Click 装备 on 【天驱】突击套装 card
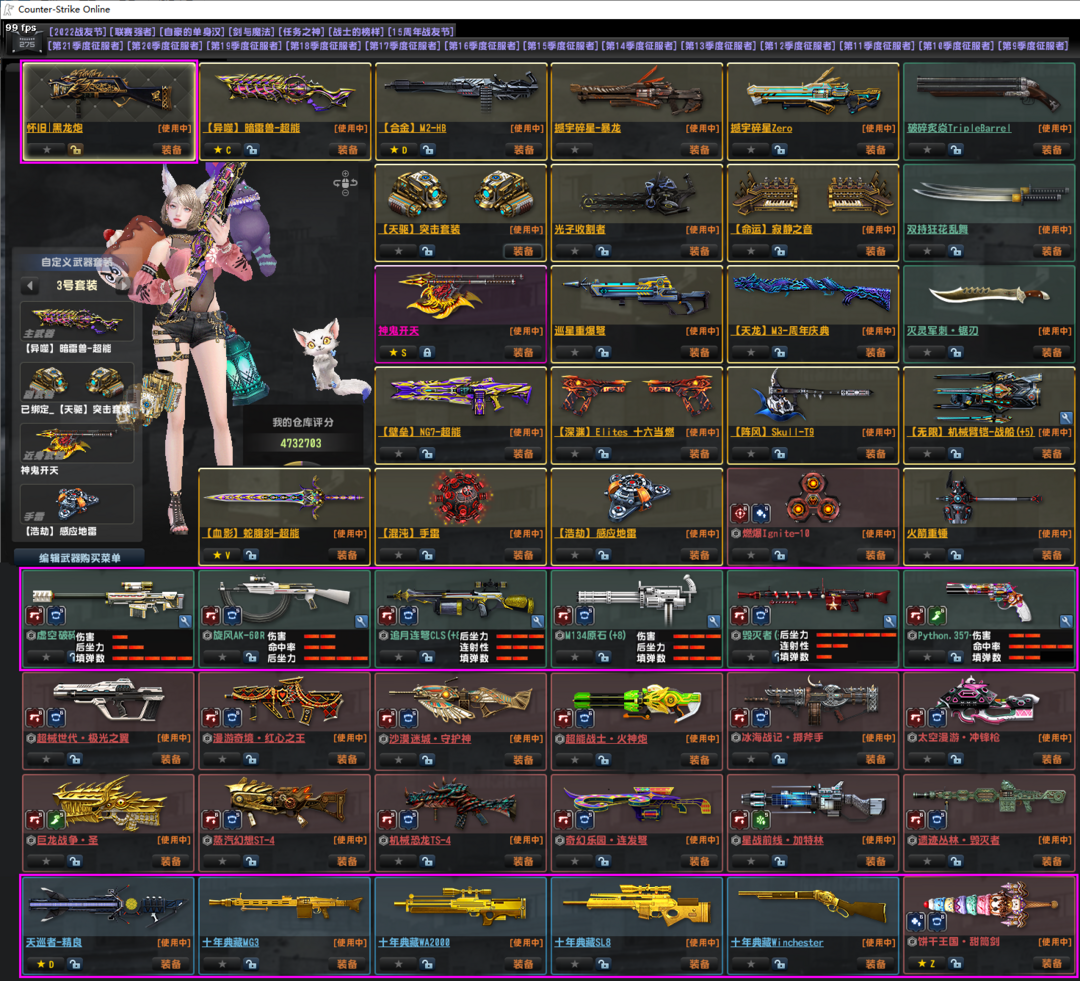The width and height of the screenshot is (1080, 981). pyautogui.click(x=523, y=251)
